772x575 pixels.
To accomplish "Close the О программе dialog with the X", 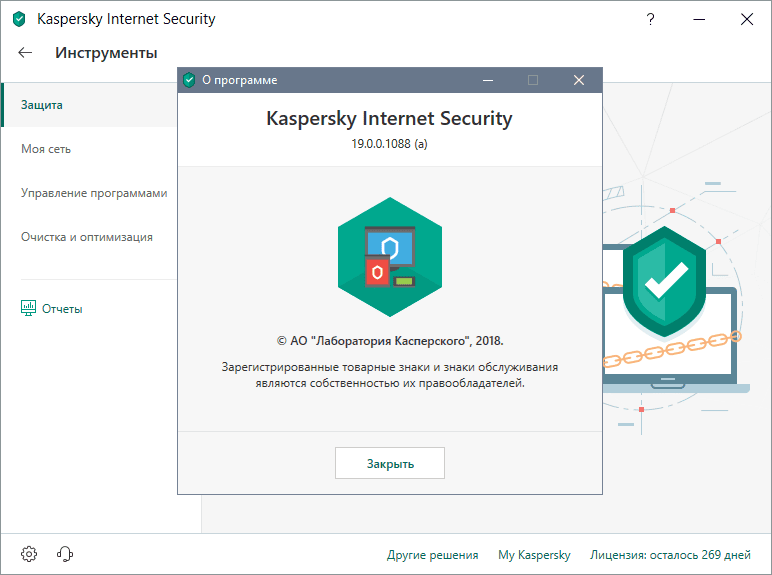I will coord(579,80).
